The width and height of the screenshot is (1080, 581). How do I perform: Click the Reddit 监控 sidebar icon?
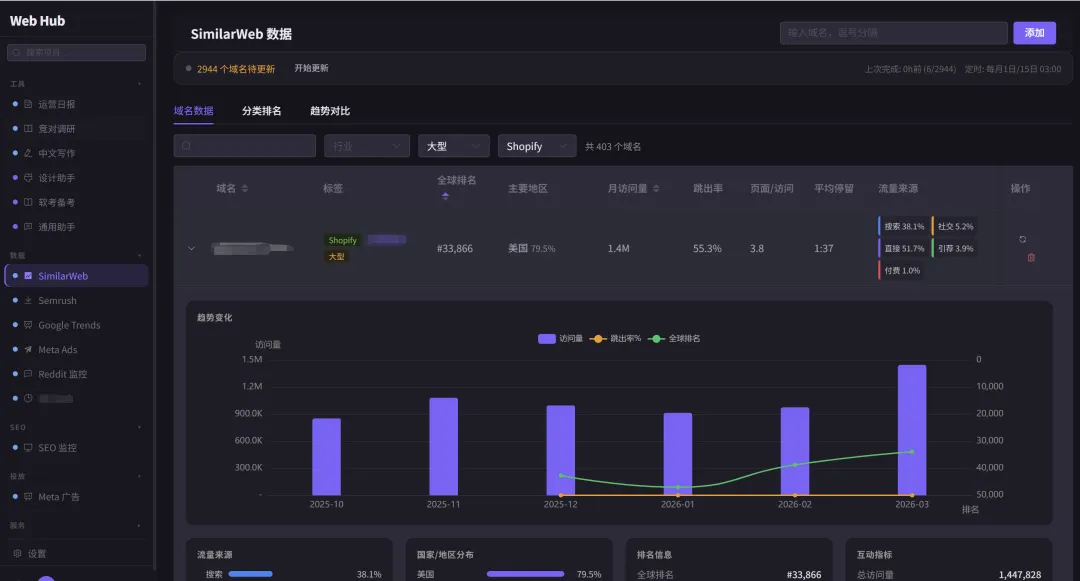(x=28, y=374)
